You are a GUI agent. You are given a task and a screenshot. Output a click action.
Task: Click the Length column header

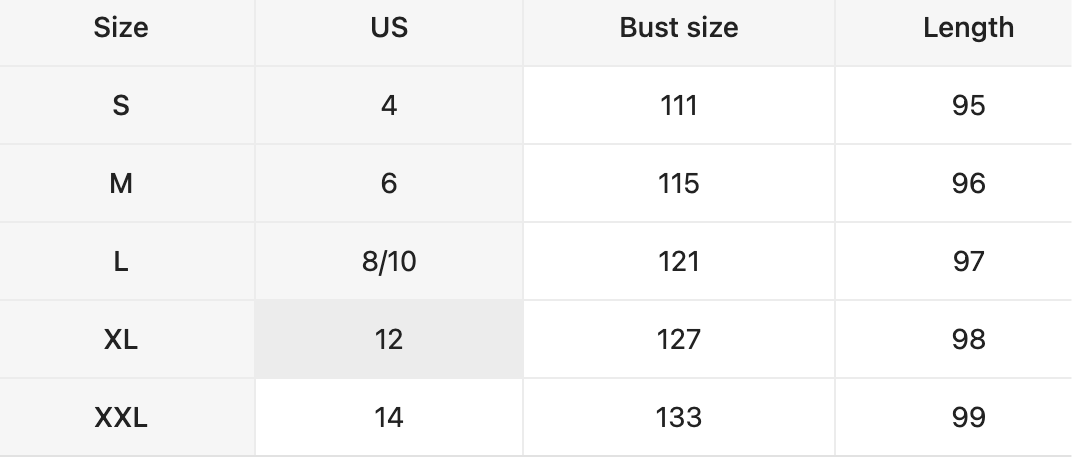pos(968,28)
